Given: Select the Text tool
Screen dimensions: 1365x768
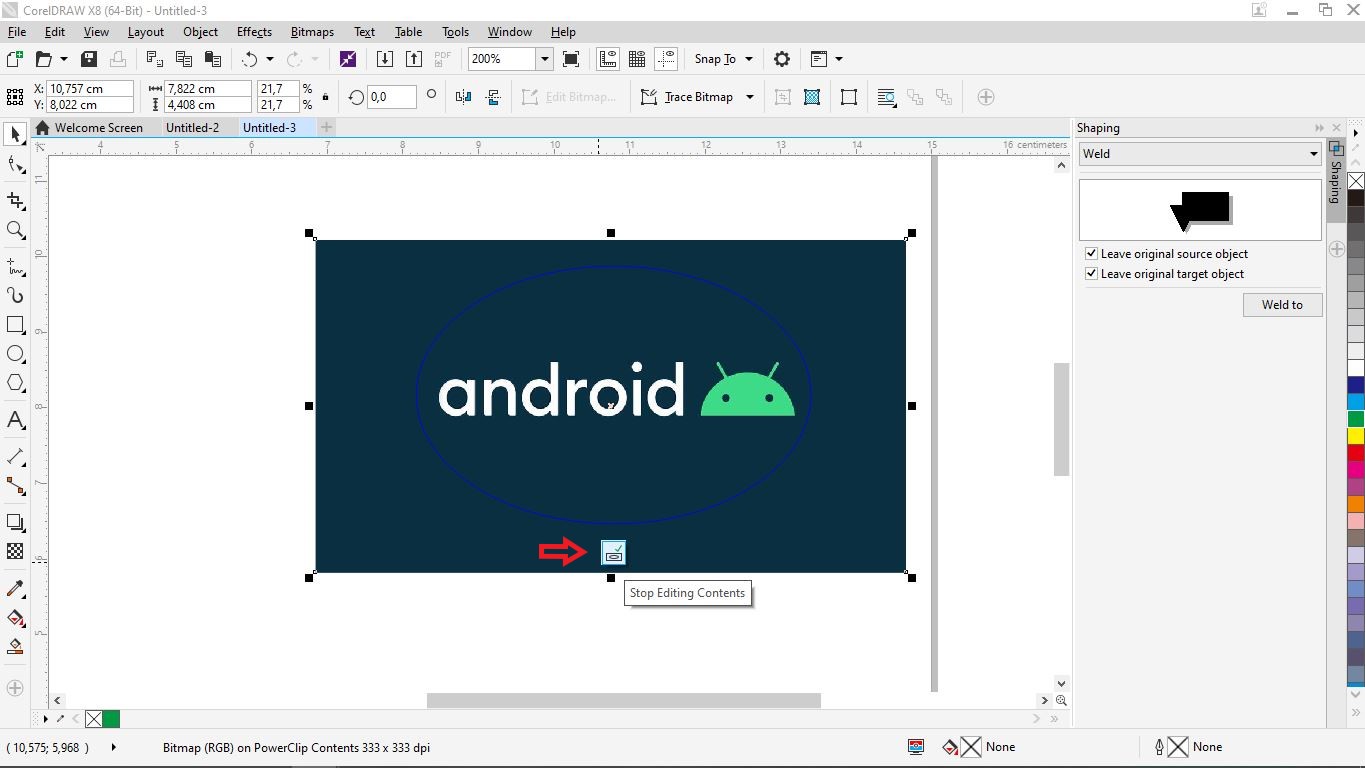Looking at the screenshot, I should click(x=15, y=420).
